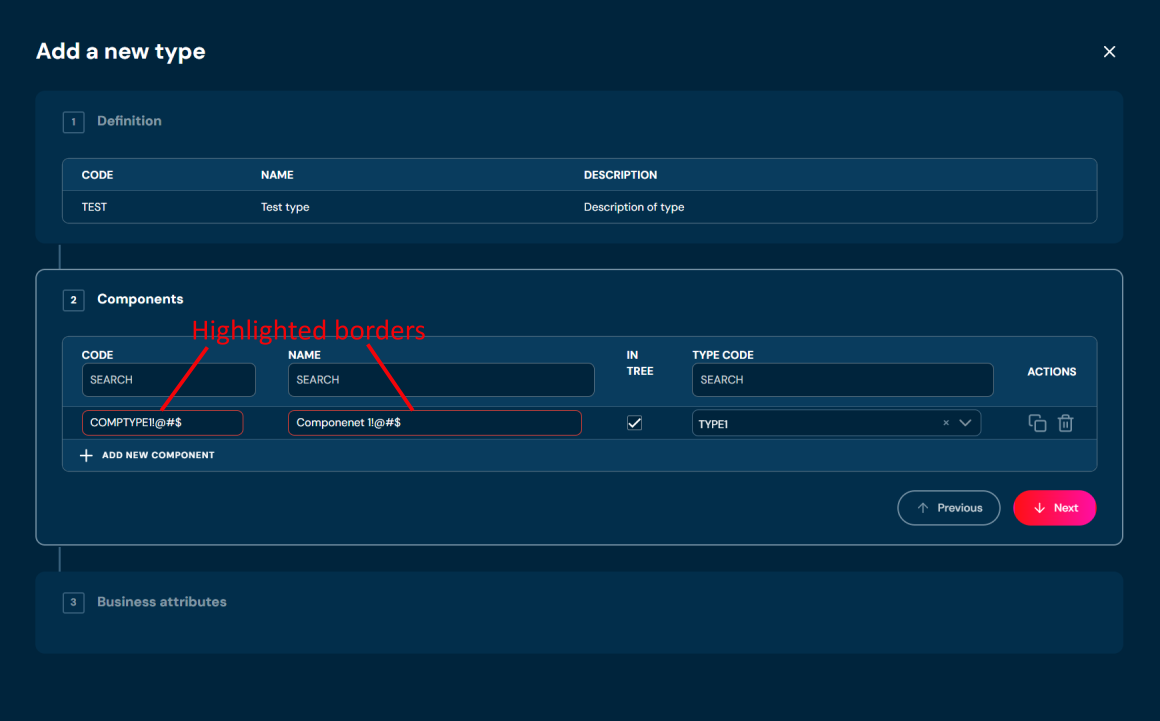This screenshot has height=721, width=1160.
Task: Clear TYPE1 selection with x icon
Action: pos(946,423)
